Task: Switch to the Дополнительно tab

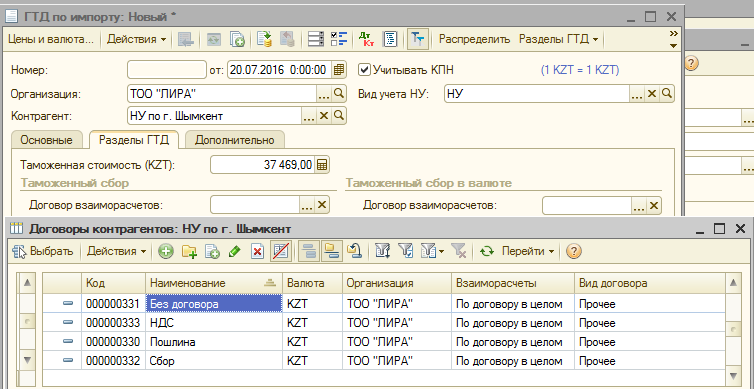Action: 235,140
